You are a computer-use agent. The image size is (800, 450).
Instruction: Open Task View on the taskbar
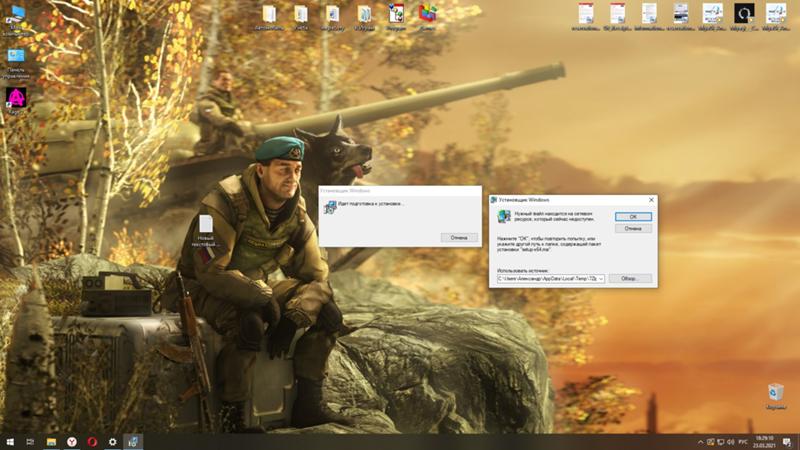30,442
